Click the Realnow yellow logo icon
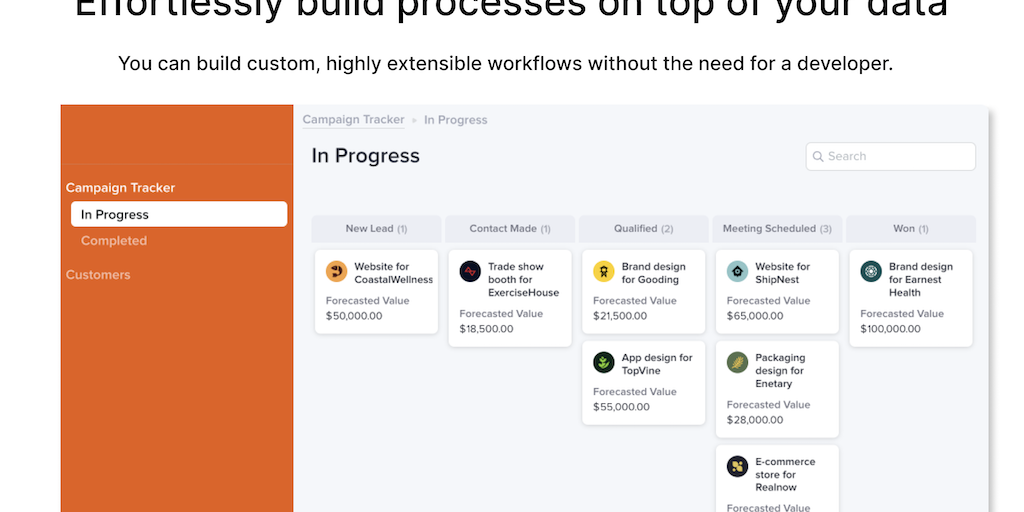The width and height of the screenshot is (1024, 512). click(737, 466)
